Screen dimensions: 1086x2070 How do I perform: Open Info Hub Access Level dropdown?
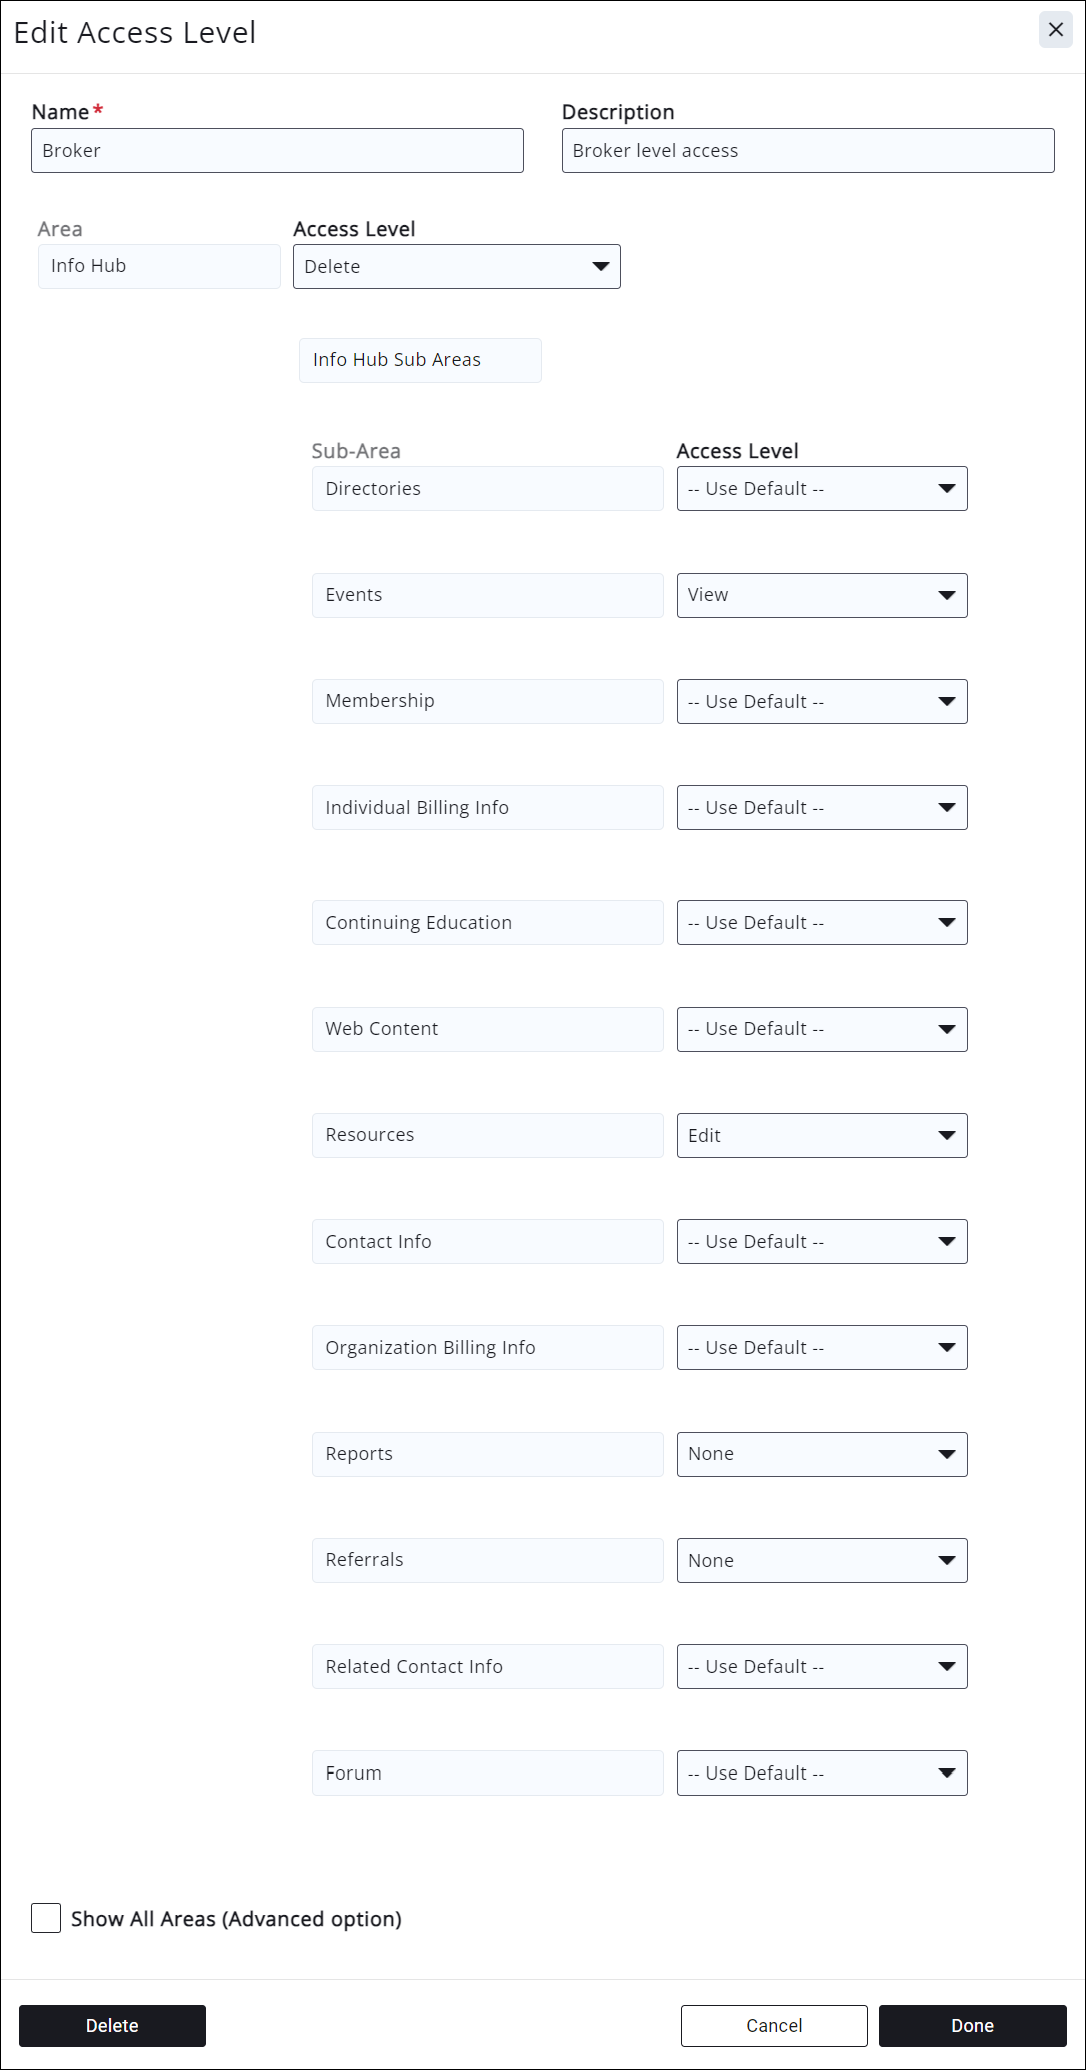(x=456, y=267)
